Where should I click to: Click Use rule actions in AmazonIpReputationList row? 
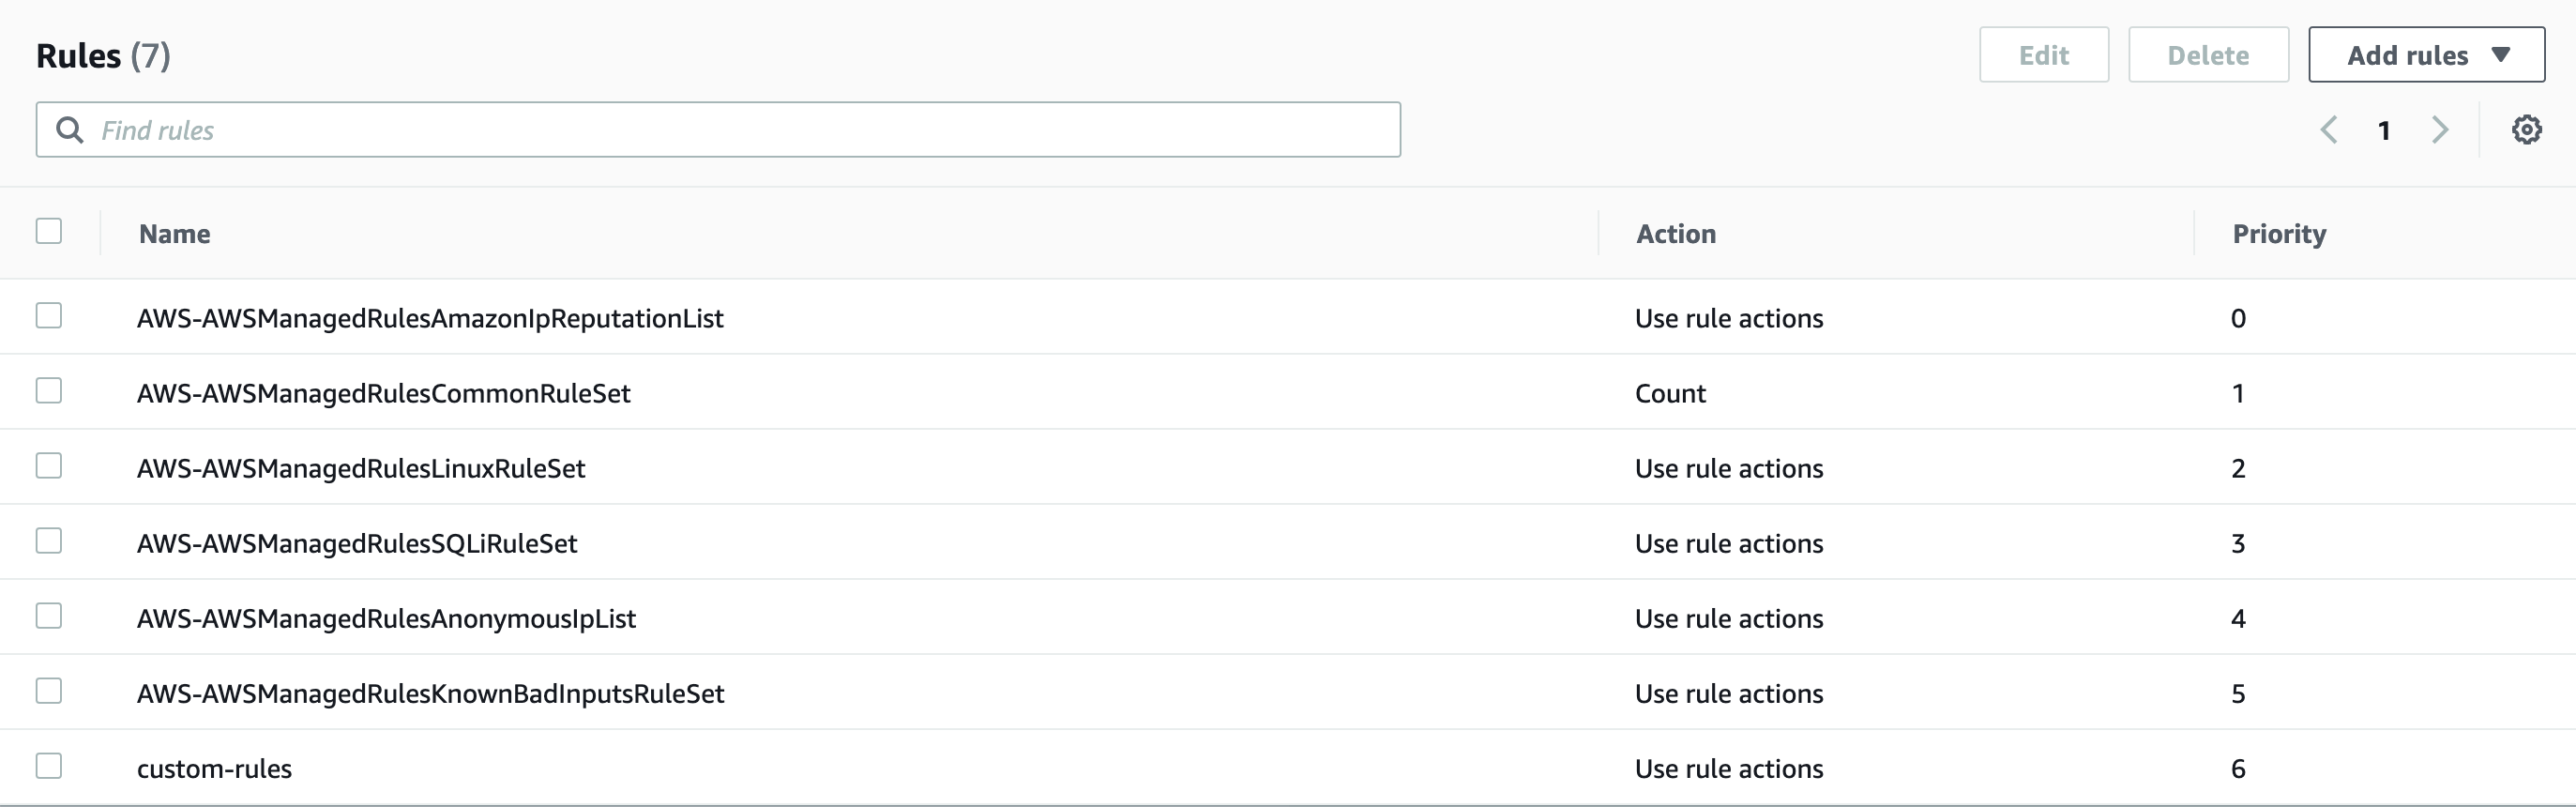pyautogui.click(x=1729, y=318)
